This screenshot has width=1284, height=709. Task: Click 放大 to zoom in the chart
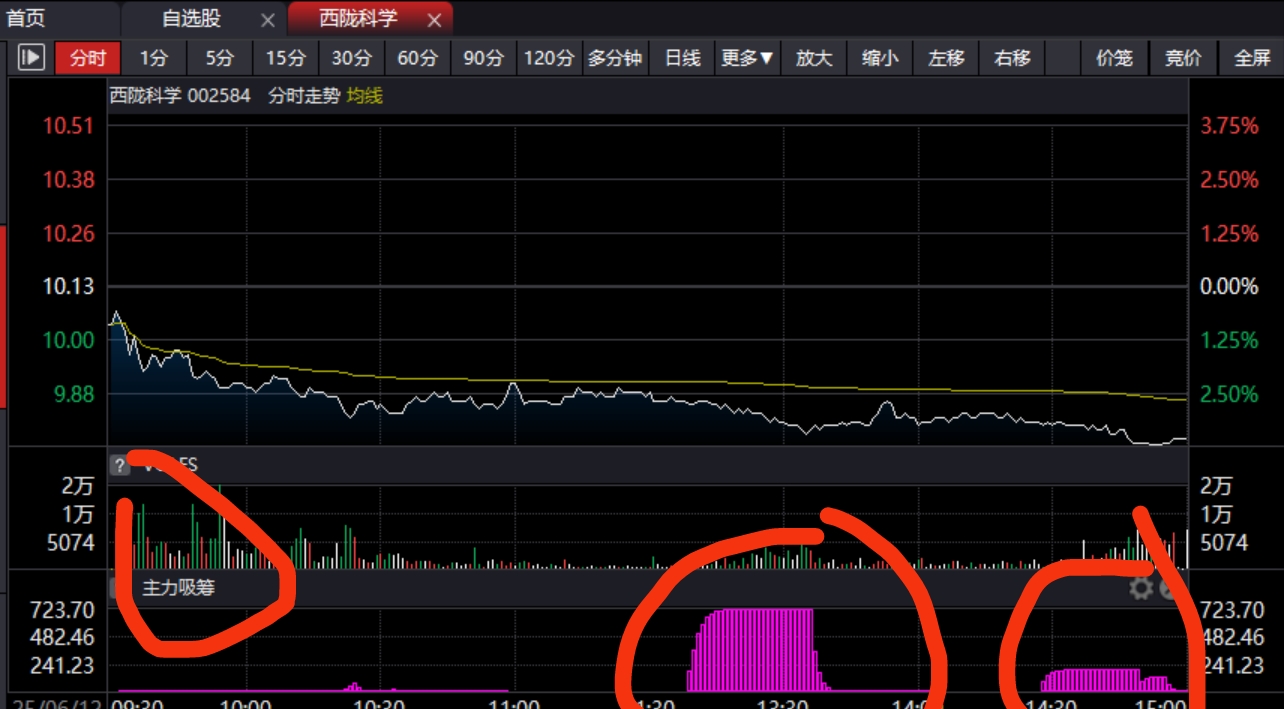pos(814,58)
